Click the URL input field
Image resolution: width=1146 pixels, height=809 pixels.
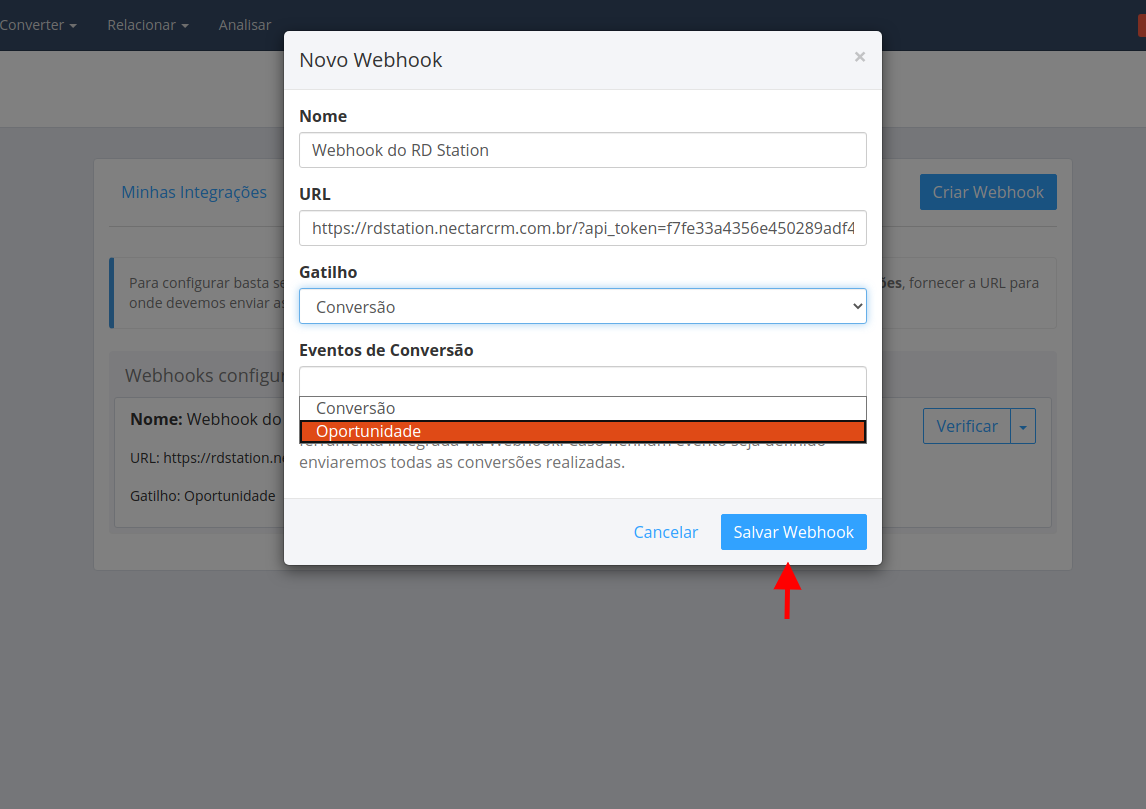point(583,228)
